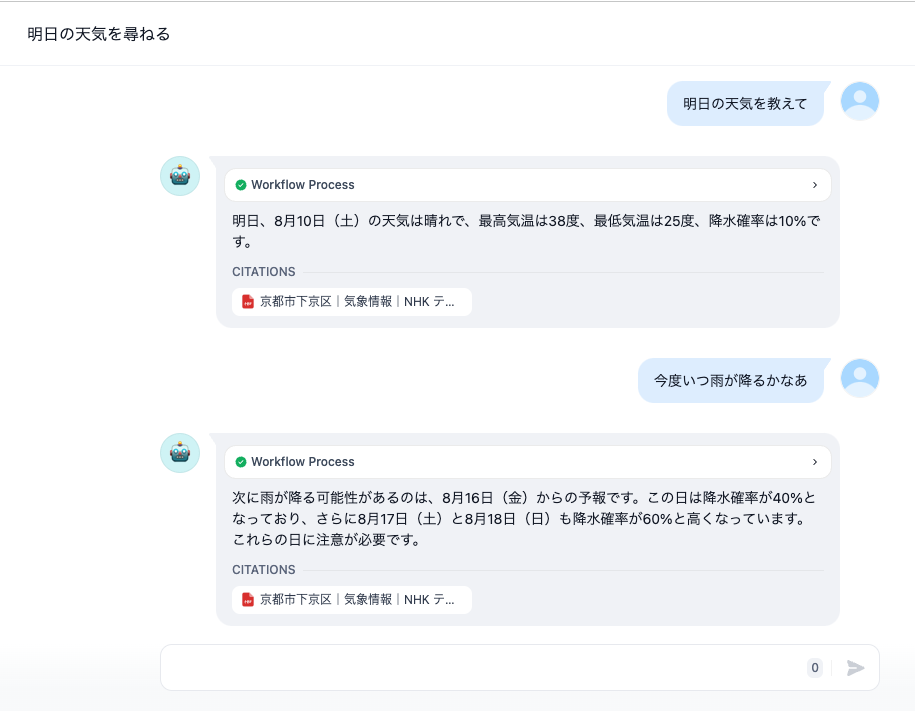Select the 今度いつ雨が降るかなあ message bubble

pyautogui.click(x=730, y=381)
